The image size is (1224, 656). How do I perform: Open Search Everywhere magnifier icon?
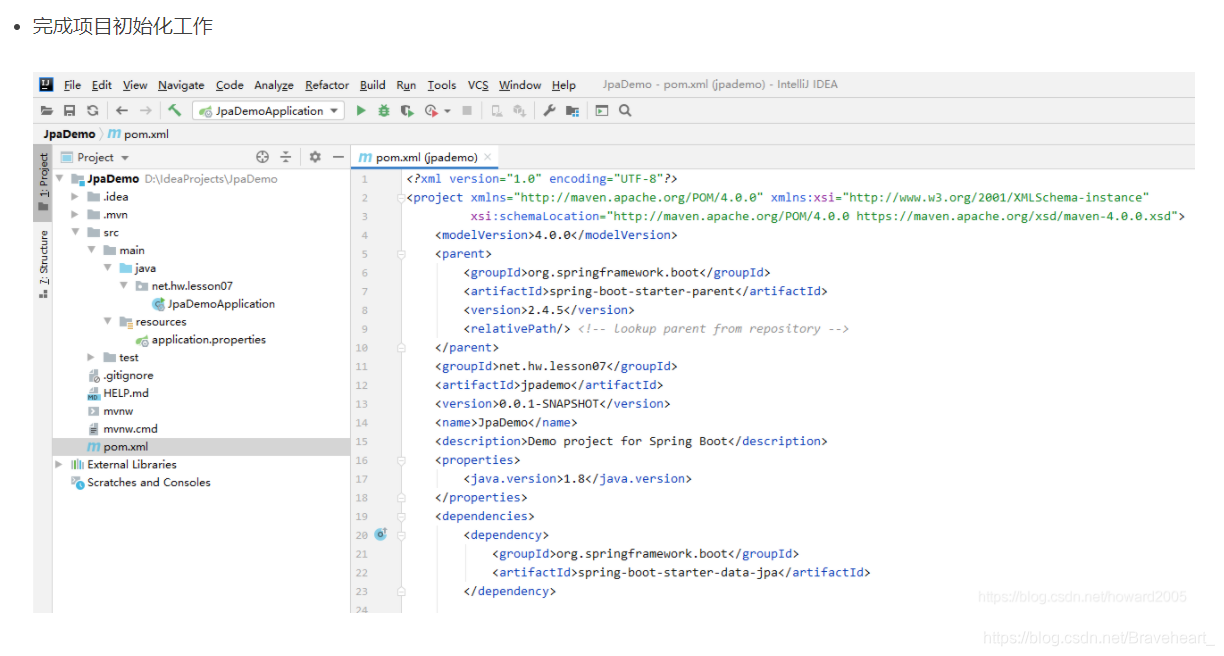(625, 111)
